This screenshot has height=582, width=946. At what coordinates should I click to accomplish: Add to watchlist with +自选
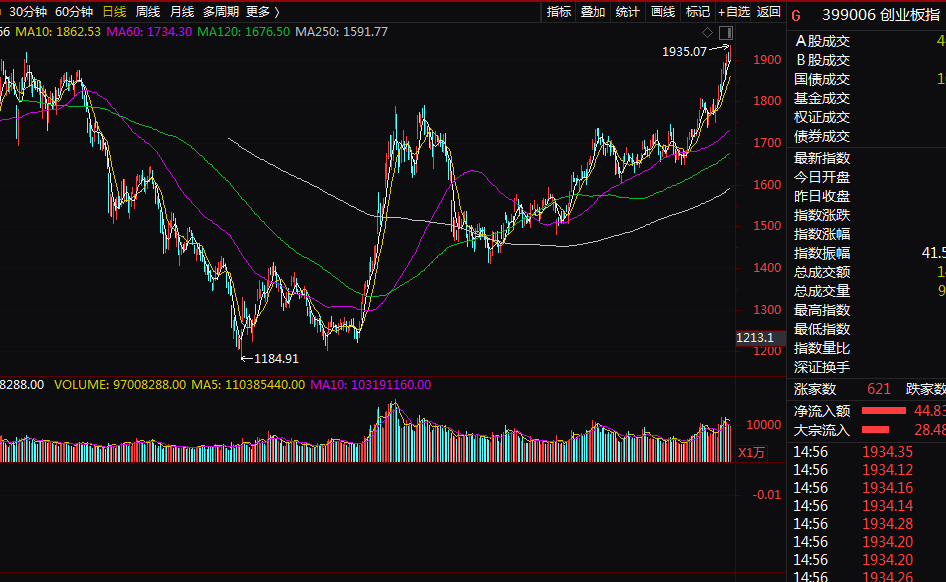[x=734, y=11]
